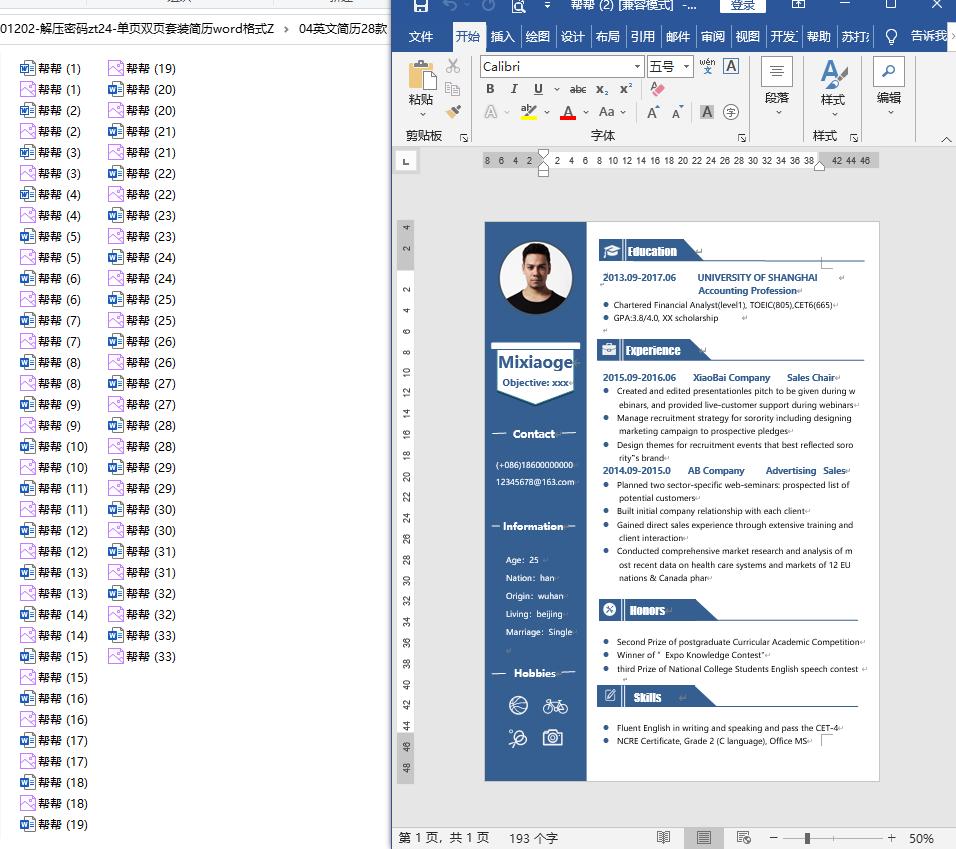Image resolution: width=956 pixels, height=849 pixels.
Task: Click the Cut scissors icon
Action: coord(453,66)
